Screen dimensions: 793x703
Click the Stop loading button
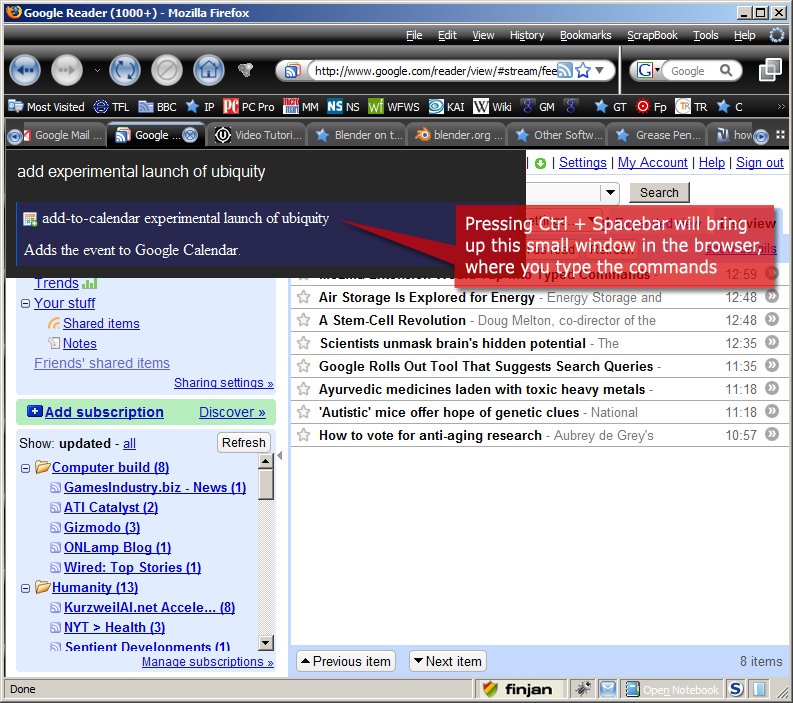167,70
